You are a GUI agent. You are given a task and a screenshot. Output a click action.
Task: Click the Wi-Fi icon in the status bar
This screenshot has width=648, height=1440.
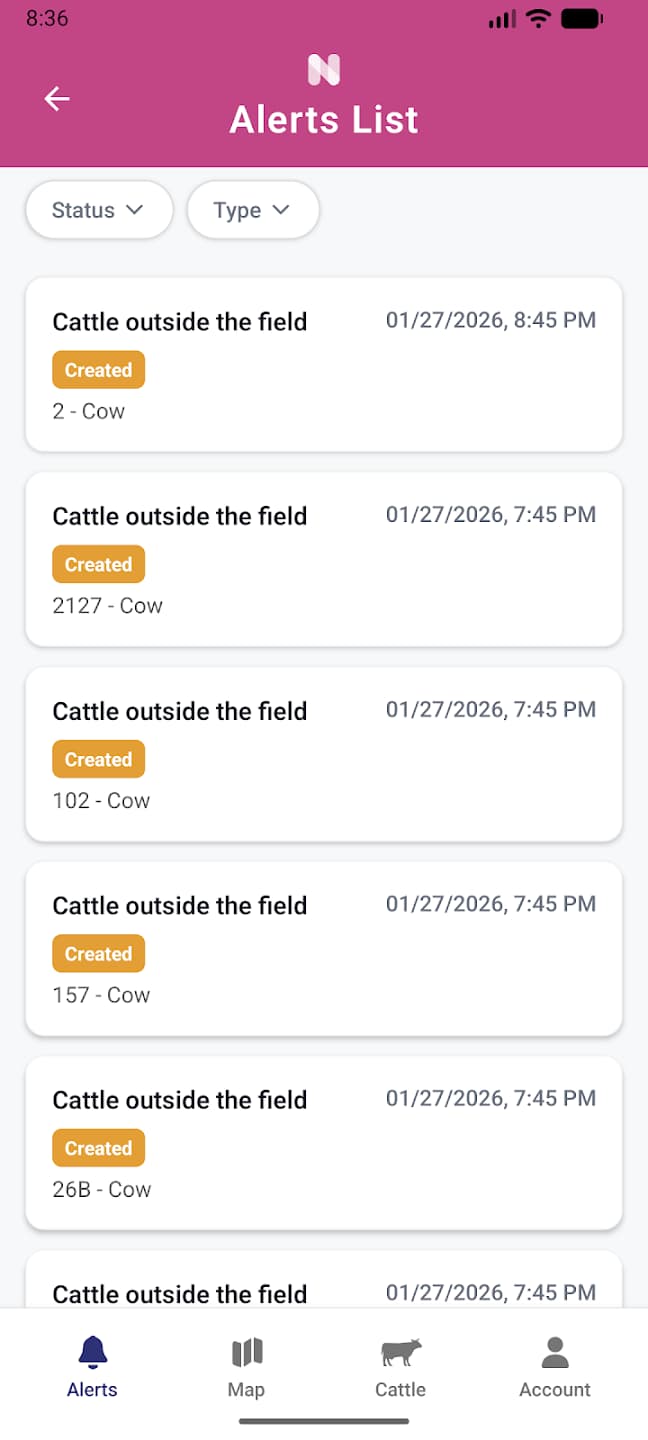click(538, 17)
